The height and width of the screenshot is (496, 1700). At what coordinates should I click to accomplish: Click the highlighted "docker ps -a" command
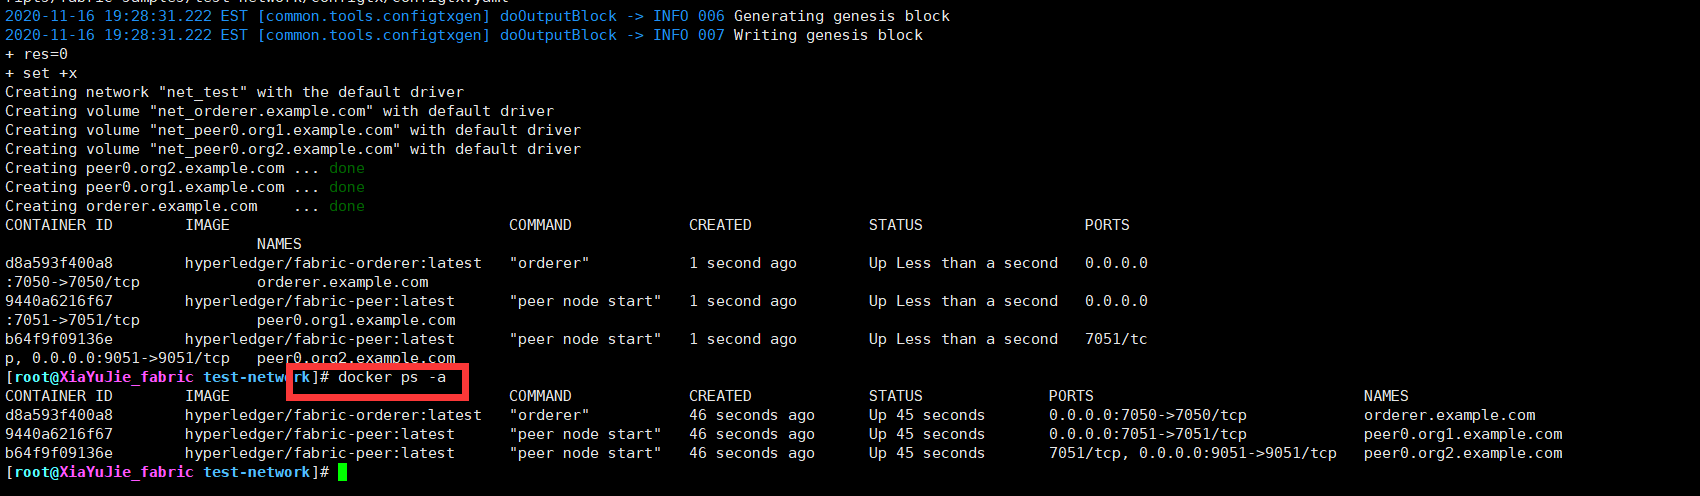(x=391, y=377)
